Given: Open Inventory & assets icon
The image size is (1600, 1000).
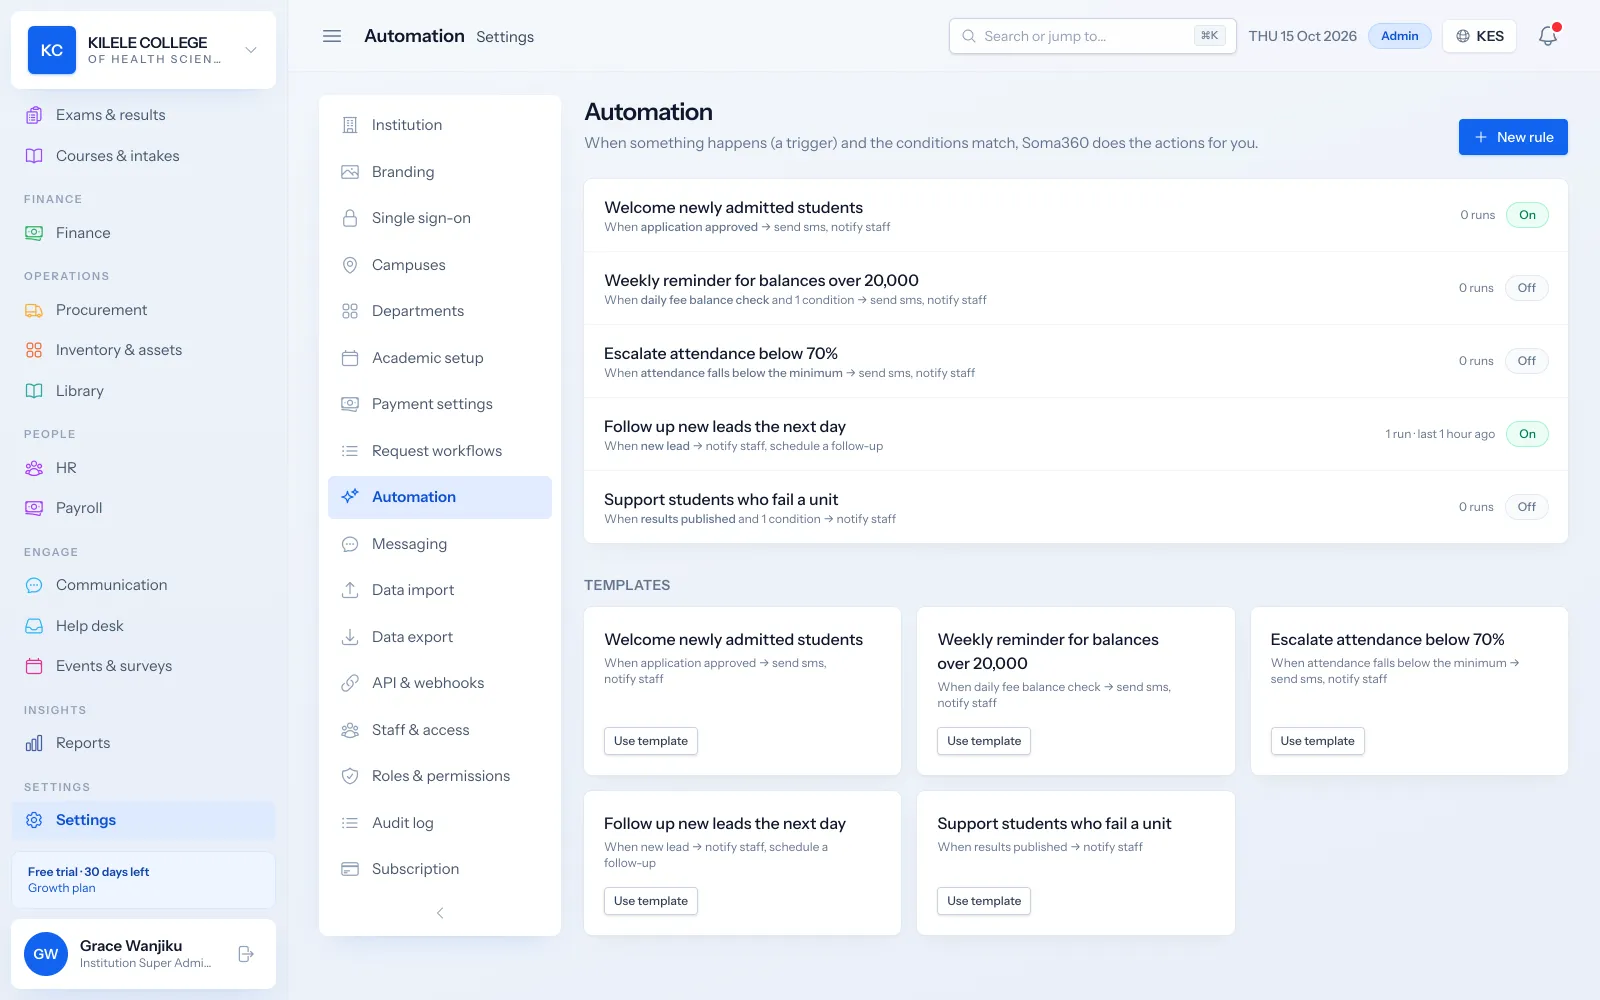Looking at the screenshot, I should pos(34,350).
